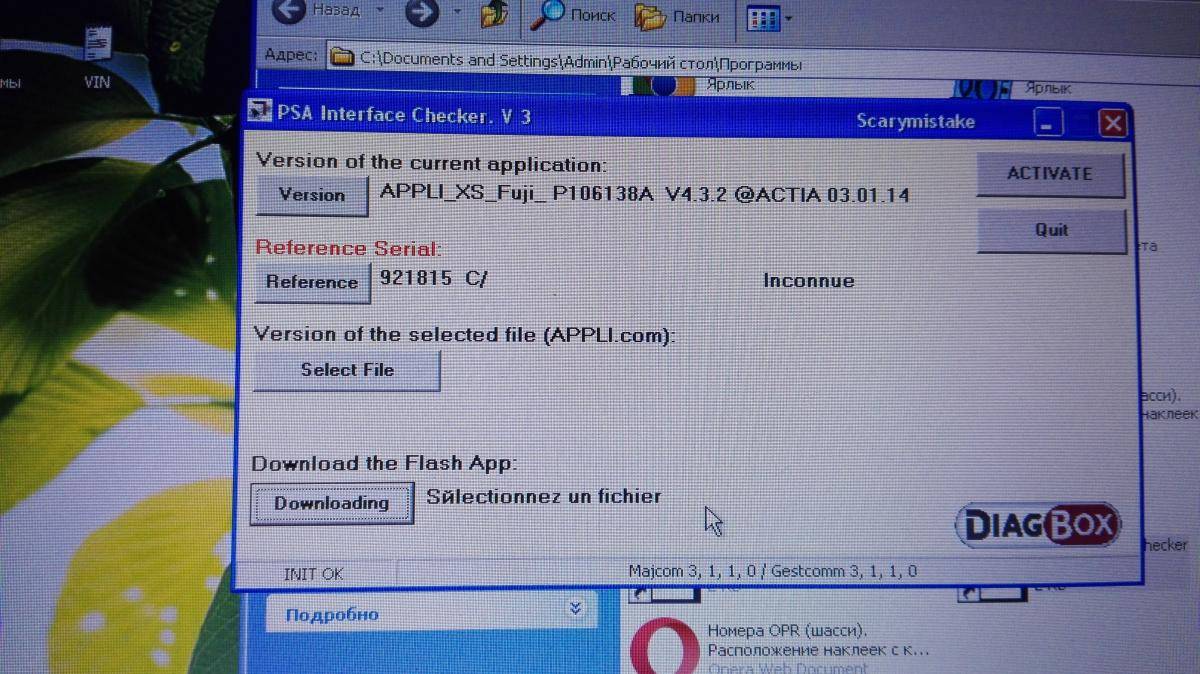Viewport: 1200px width, 674px height.
Task: Click the PSA Interface Checker title icon
Action: (259, 113)
